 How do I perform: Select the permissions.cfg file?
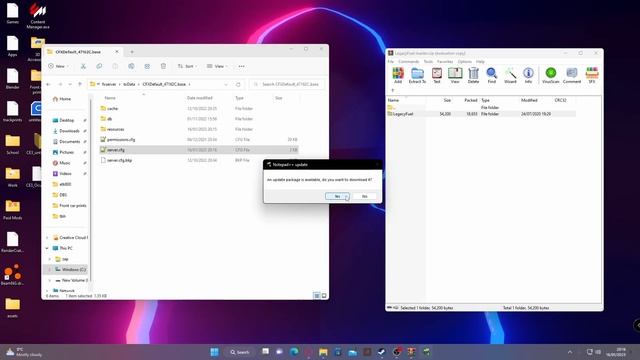pos(199,140)
